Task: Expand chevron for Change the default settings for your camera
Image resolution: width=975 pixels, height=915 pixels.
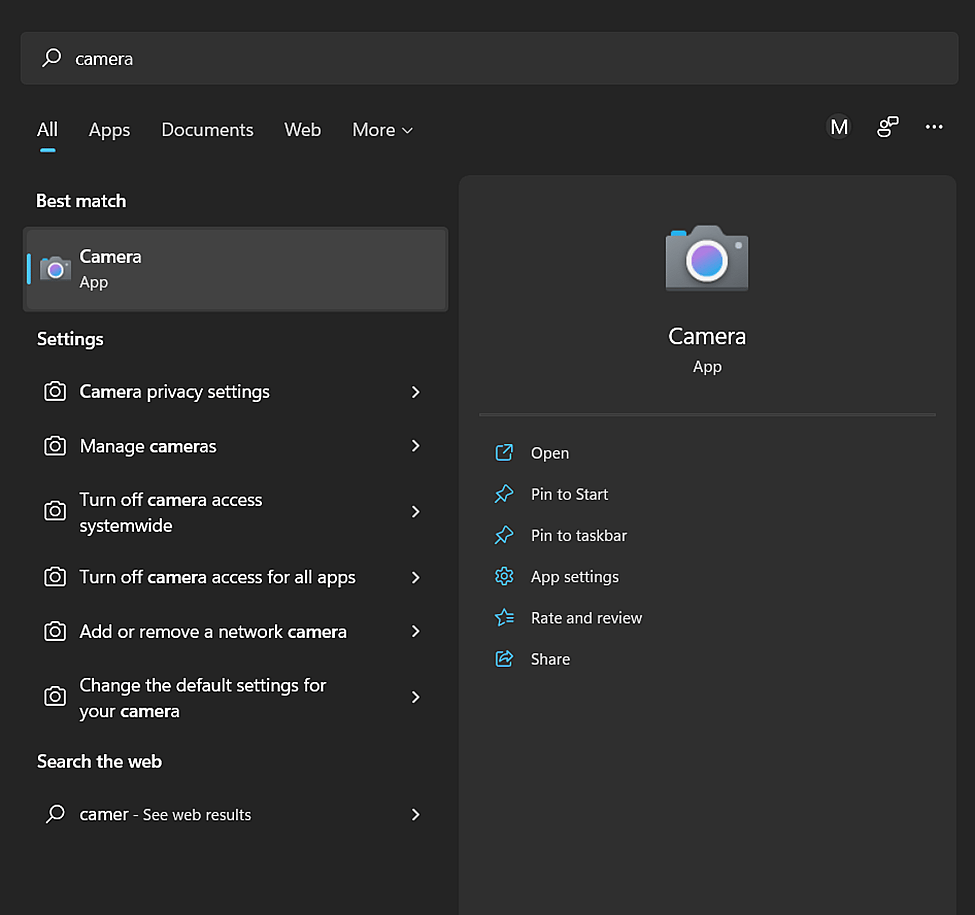Action: [415, 697]
